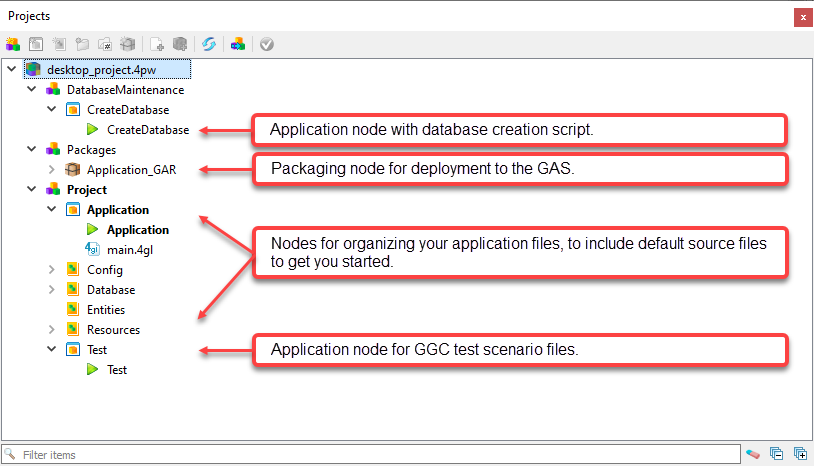Expand the Resources folder node
Image resolution: width=814 pixels, height=466 pixels.
coord(52,330)
